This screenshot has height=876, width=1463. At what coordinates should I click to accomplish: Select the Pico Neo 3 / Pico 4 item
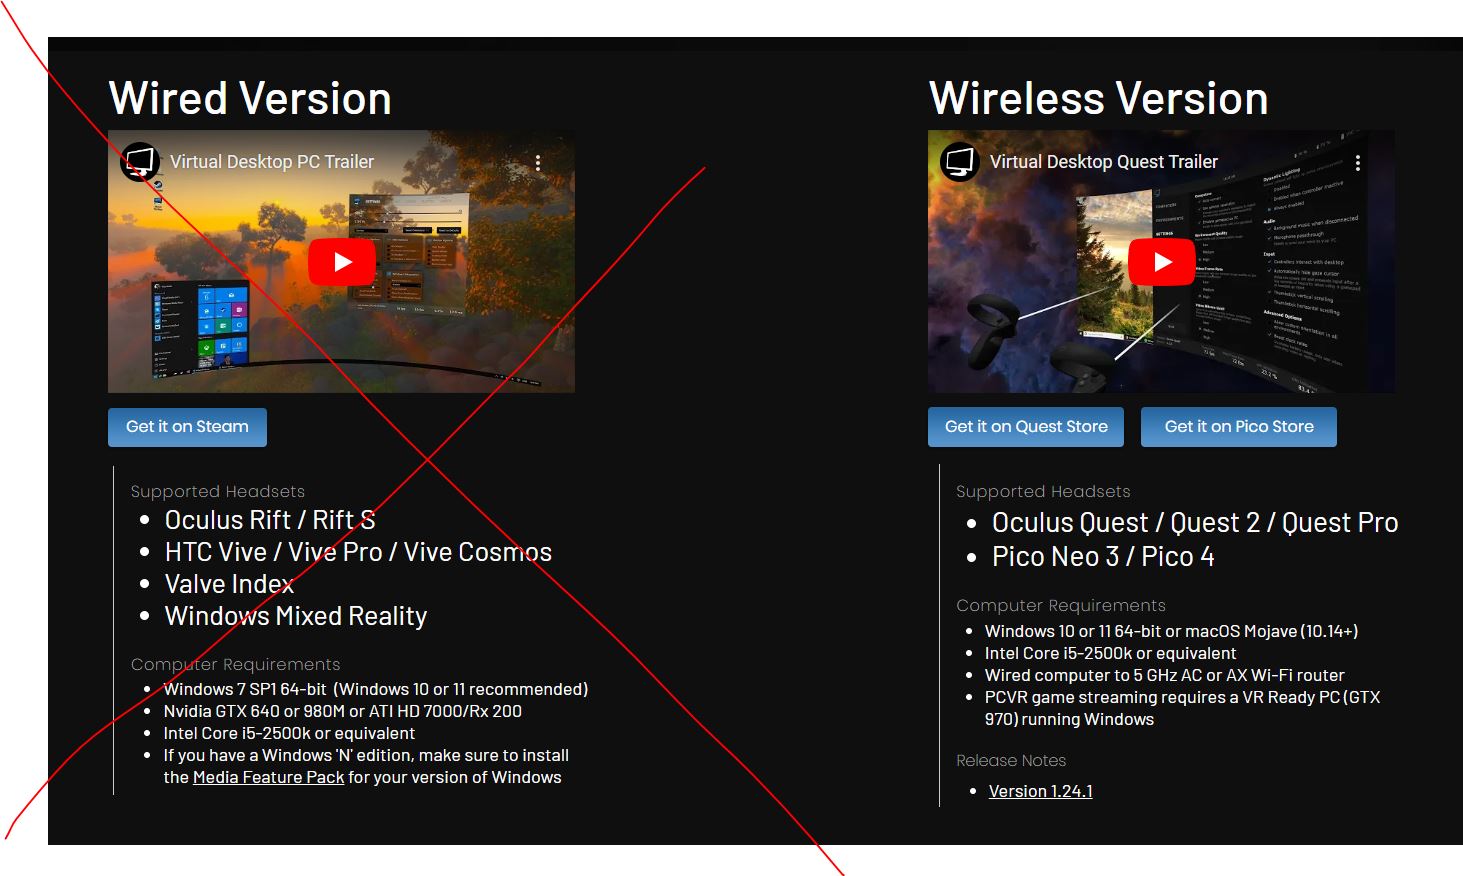click(x=1103, y=557)
